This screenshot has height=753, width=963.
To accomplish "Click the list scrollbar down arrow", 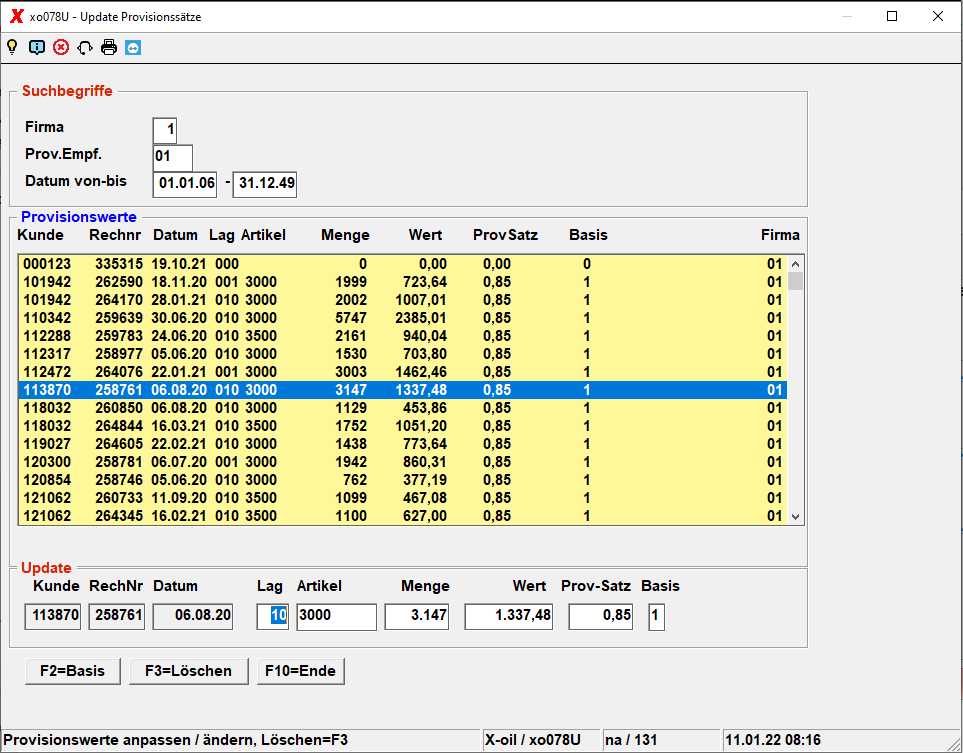I will [795, 517].
